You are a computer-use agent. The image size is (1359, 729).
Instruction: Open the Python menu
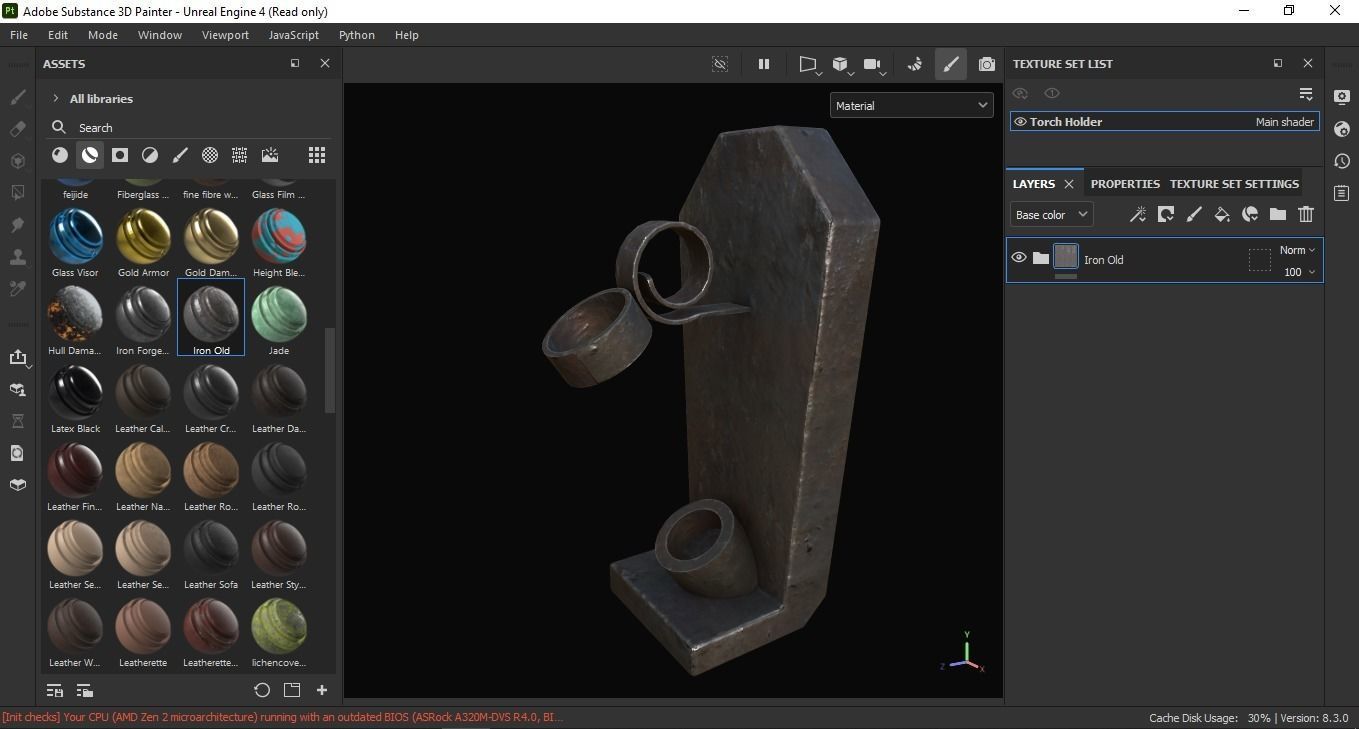(357, 35)
